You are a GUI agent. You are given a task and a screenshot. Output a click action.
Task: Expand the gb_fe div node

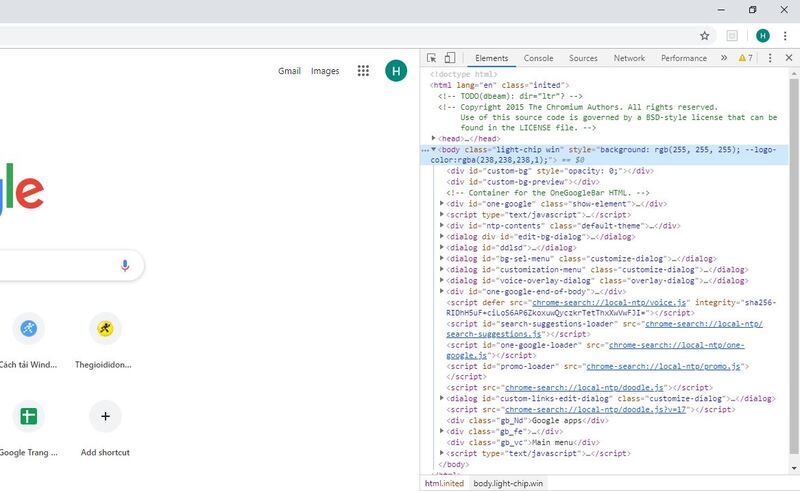point(442,431)
